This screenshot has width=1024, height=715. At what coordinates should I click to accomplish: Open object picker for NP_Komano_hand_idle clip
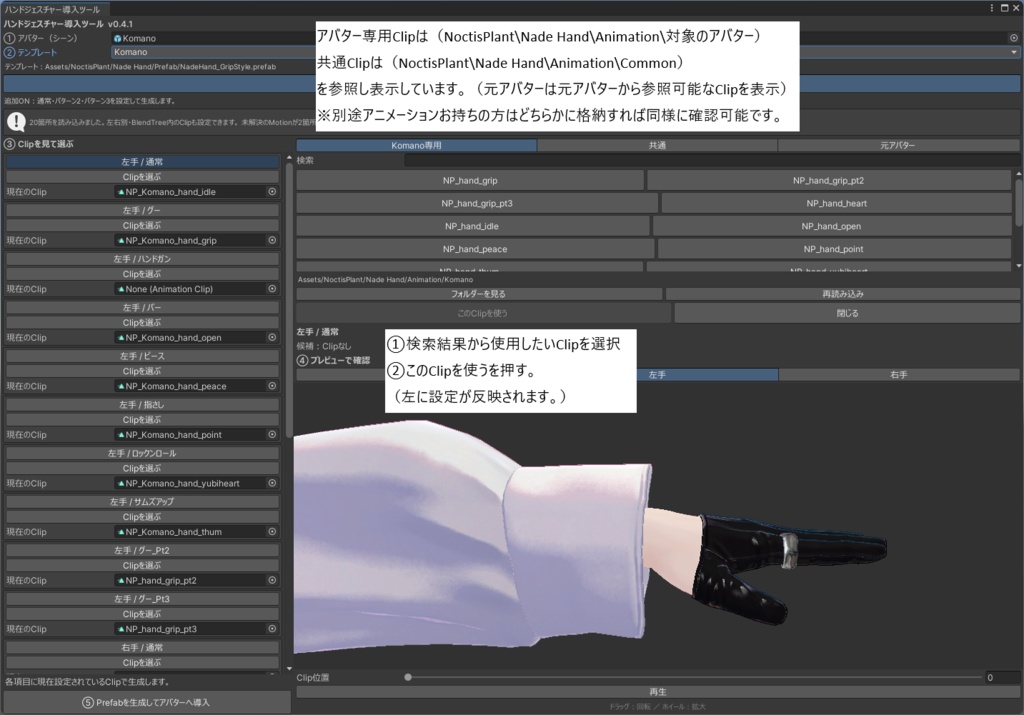(272, 192)
